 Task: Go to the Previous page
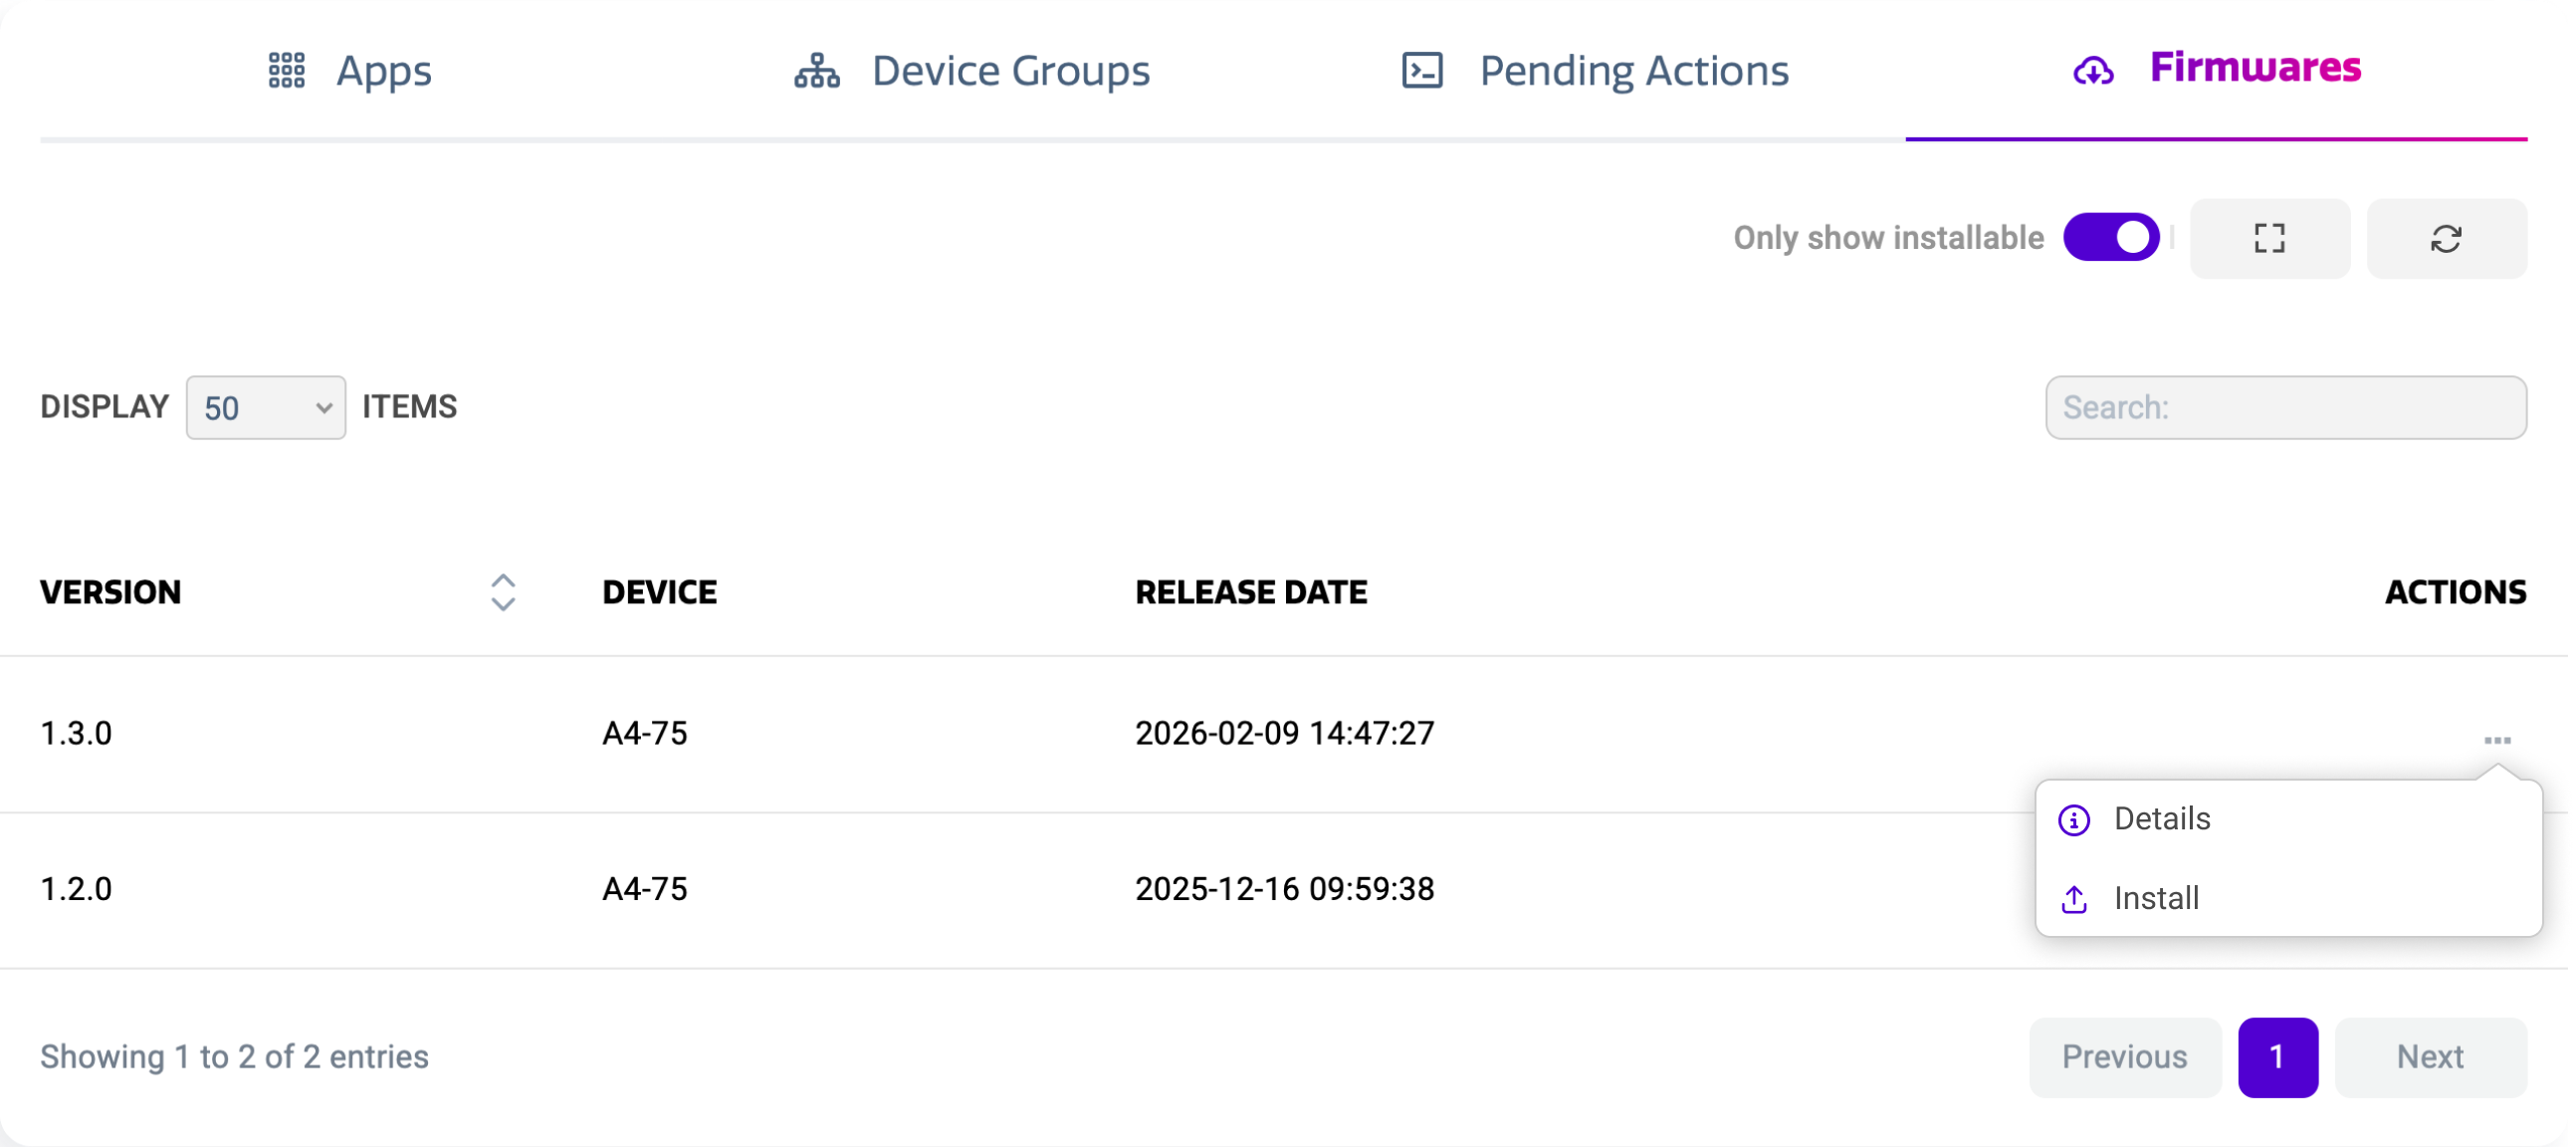pyautogui.click(x=2124, y=1057)
